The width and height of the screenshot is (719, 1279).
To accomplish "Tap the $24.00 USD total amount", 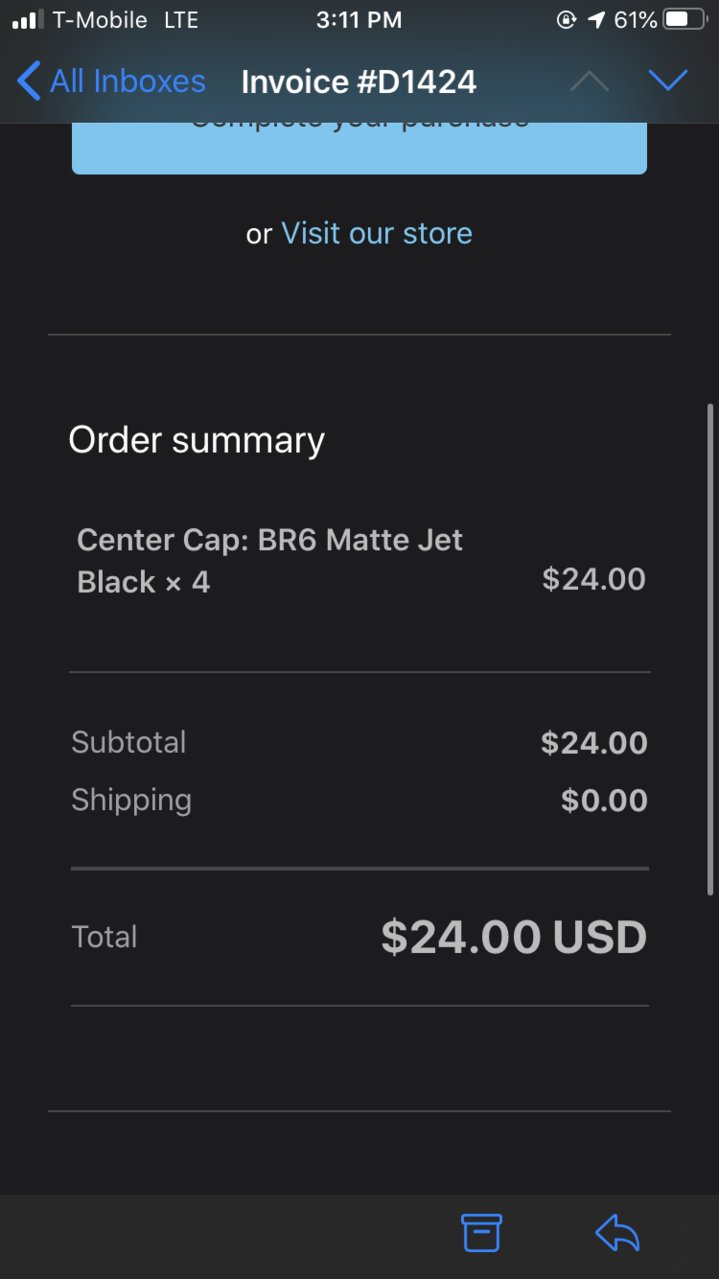I will click(514, 937).
